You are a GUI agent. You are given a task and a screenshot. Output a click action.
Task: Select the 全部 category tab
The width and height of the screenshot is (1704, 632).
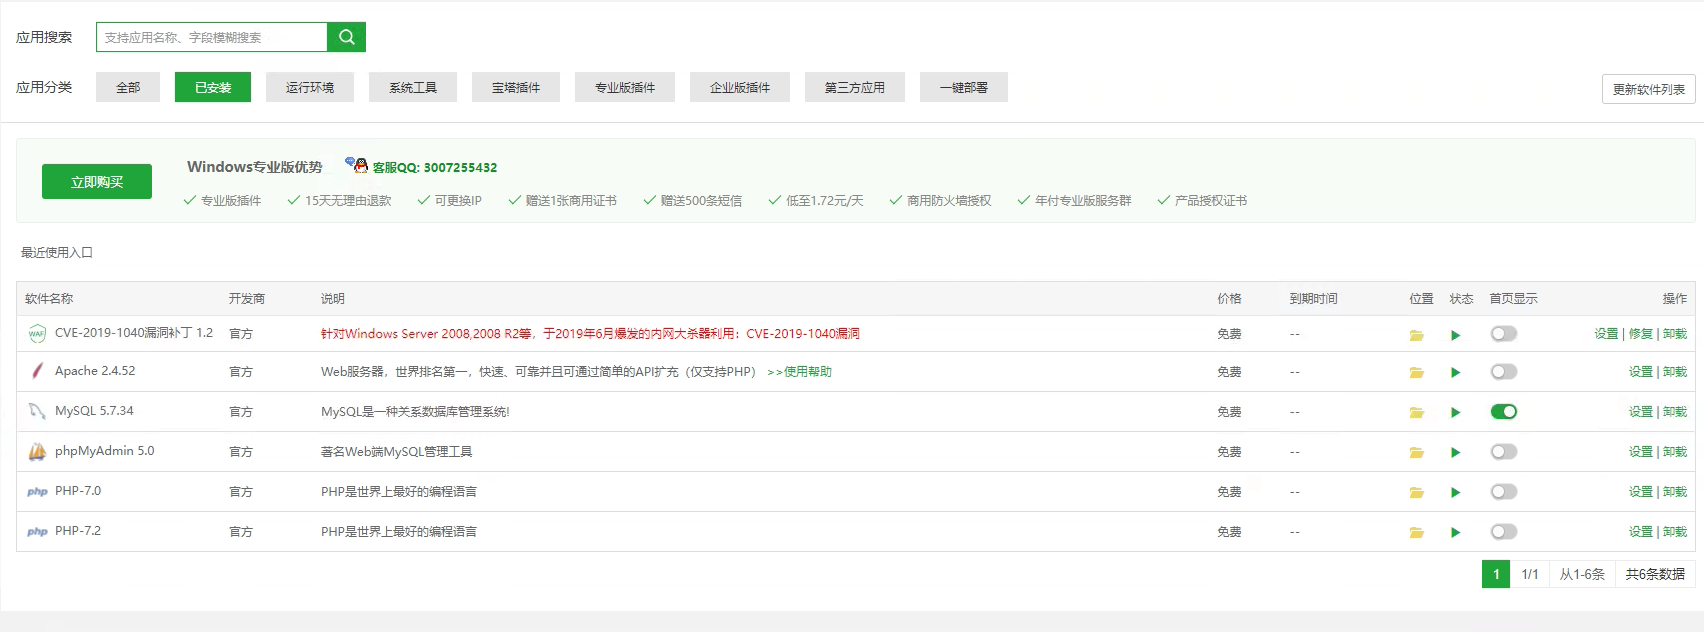click(128, 87)
